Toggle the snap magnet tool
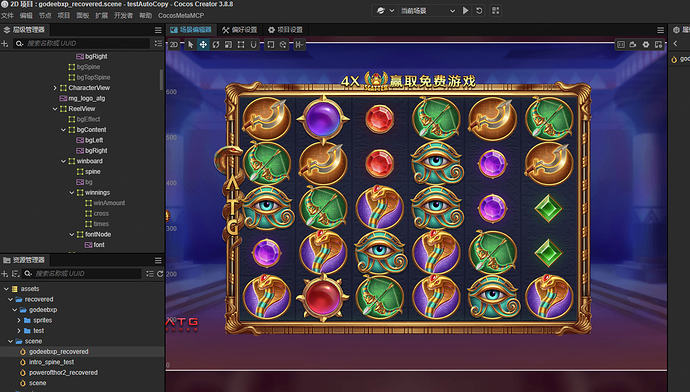Screen dimensions: 690x392 coord(253,44)
